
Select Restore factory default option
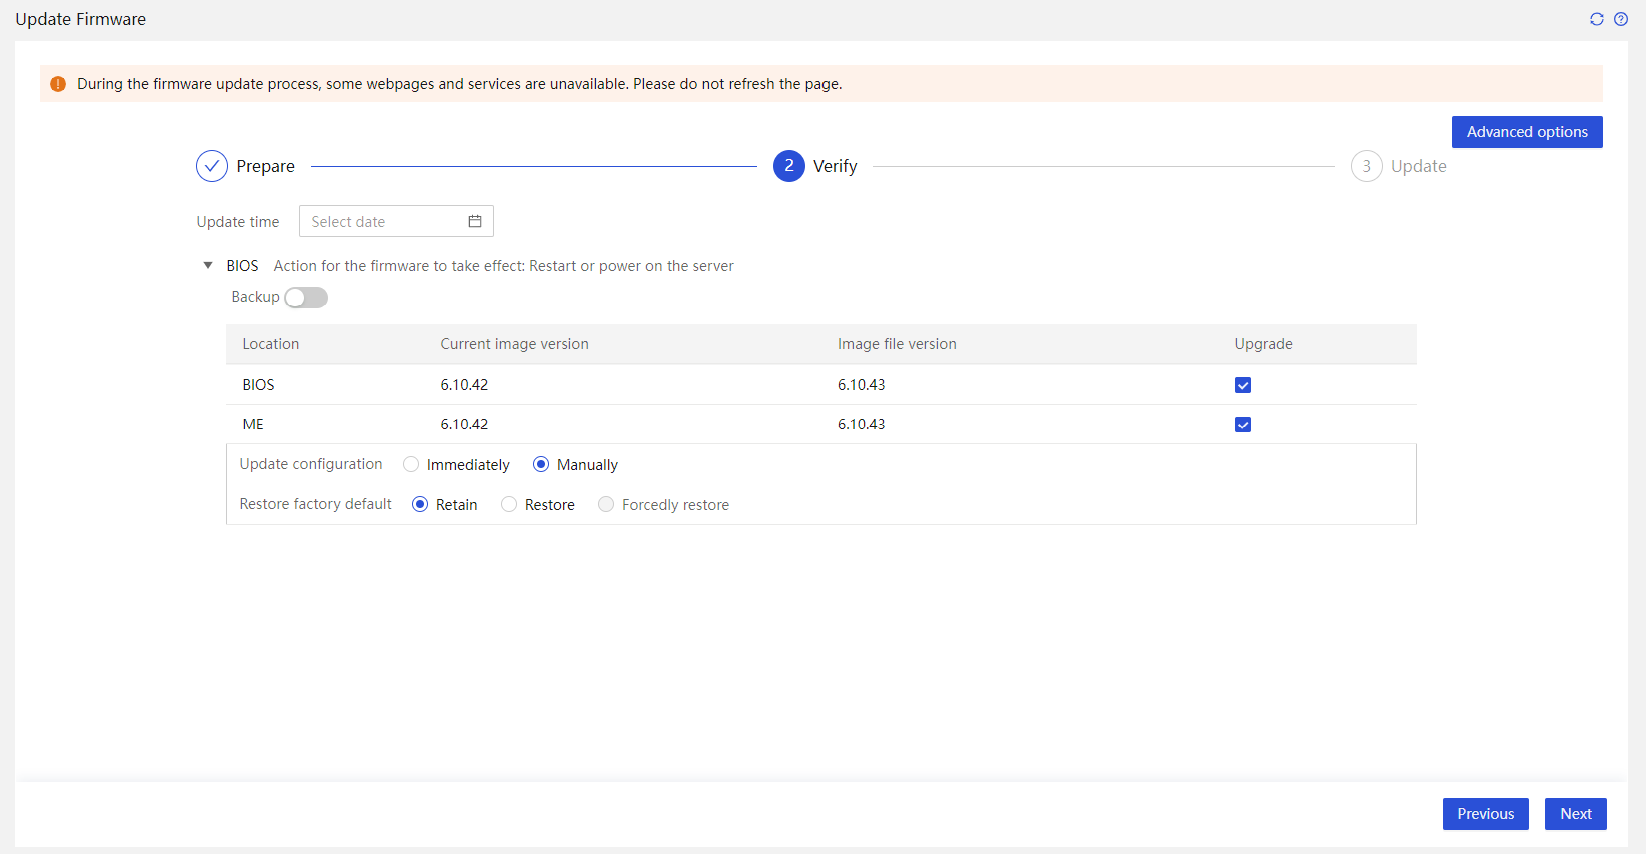pyautogui.click(x=509, y=504)
